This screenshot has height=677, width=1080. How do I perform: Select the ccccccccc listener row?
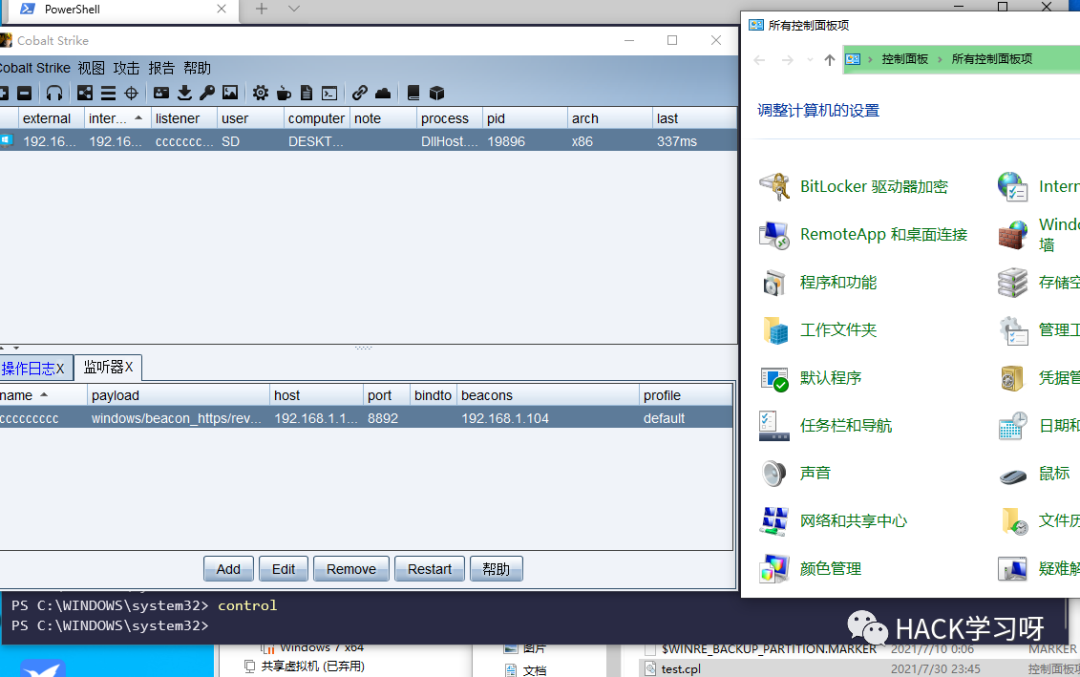coord(366,418)
